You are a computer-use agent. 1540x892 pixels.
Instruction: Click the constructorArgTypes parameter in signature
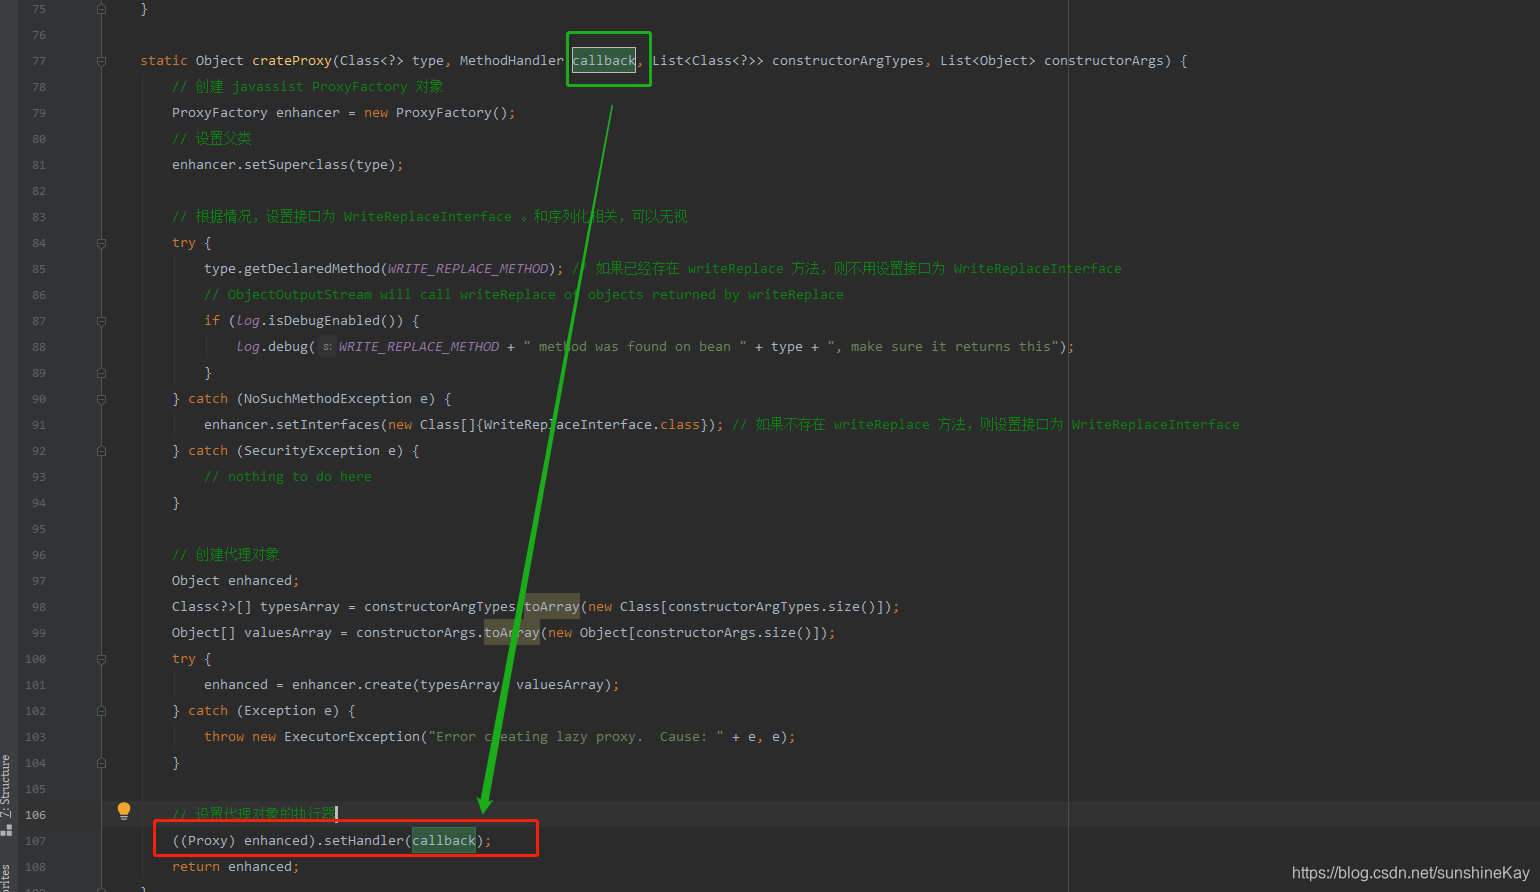[x=848, y=61]
